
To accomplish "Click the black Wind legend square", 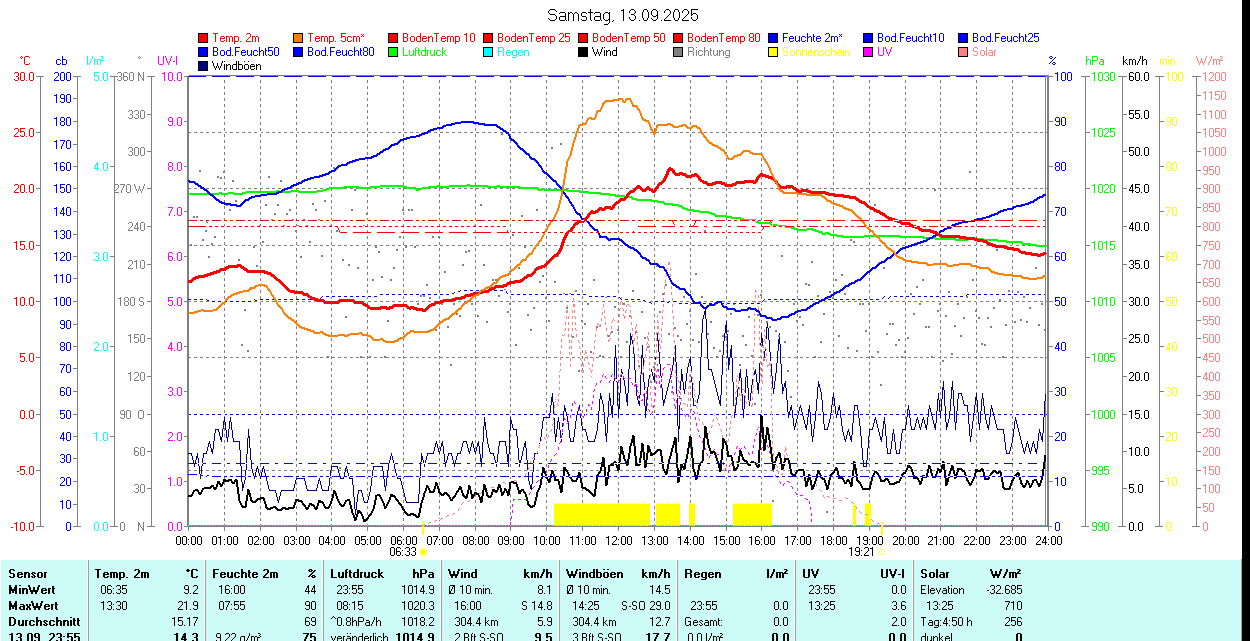I will (584, 52).
